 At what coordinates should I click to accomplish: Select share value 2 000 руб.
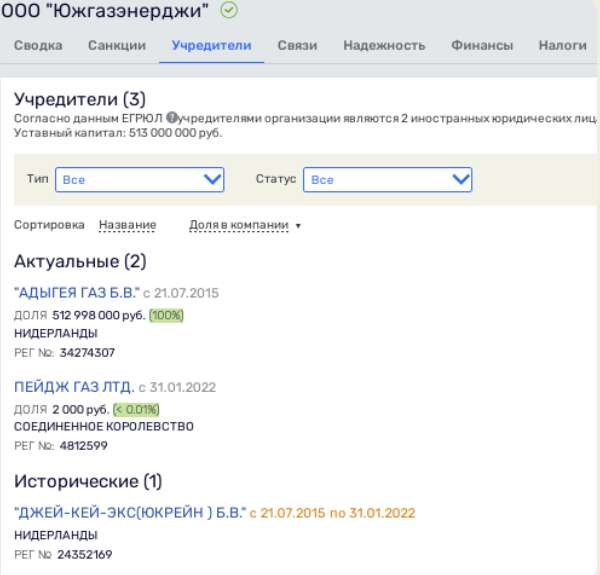[81, 409]
